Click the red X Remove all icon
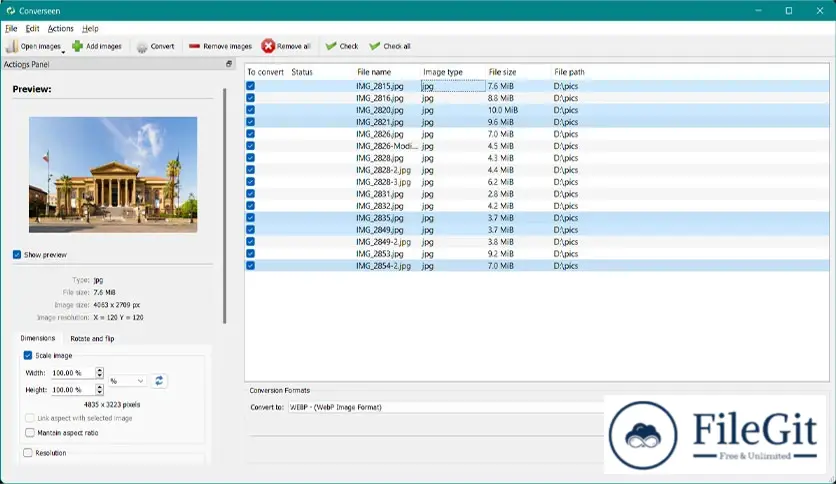The image size is (836, 484). click(x=268, y=46)
